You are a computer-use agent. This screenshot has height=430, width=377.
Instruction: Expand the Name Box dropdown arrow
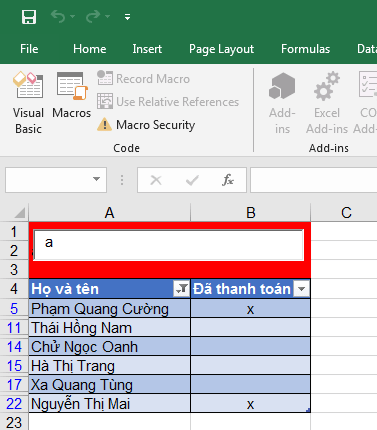point(96,180)
